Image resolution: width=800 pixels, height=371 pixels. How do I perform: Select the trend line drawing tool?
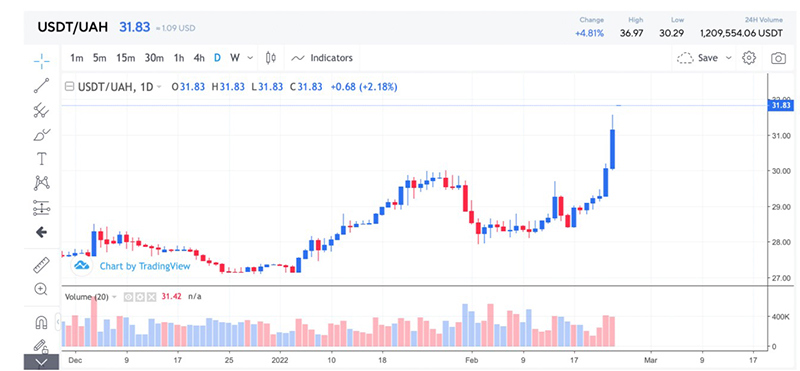click(41, 86)
